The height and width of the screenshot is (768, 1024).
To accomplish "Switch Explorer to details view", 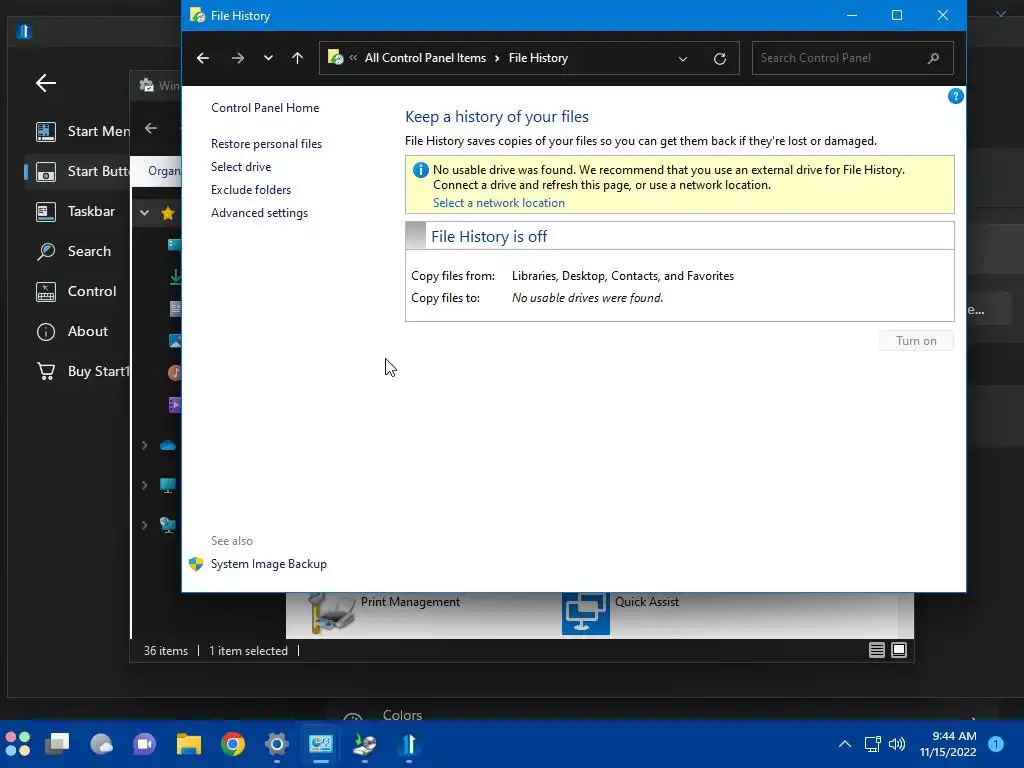I will click(876, 650).
